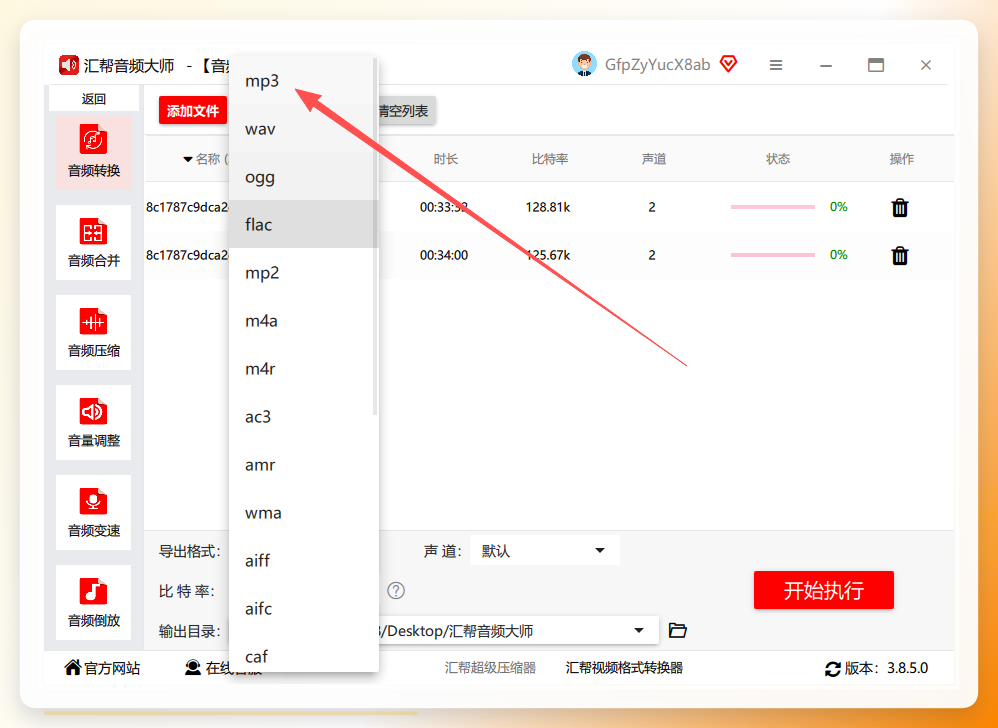Click the red VIP diamond badge
Image resolution: width=998 pixels, height=728 pixels.
click(x=728, y=64)
